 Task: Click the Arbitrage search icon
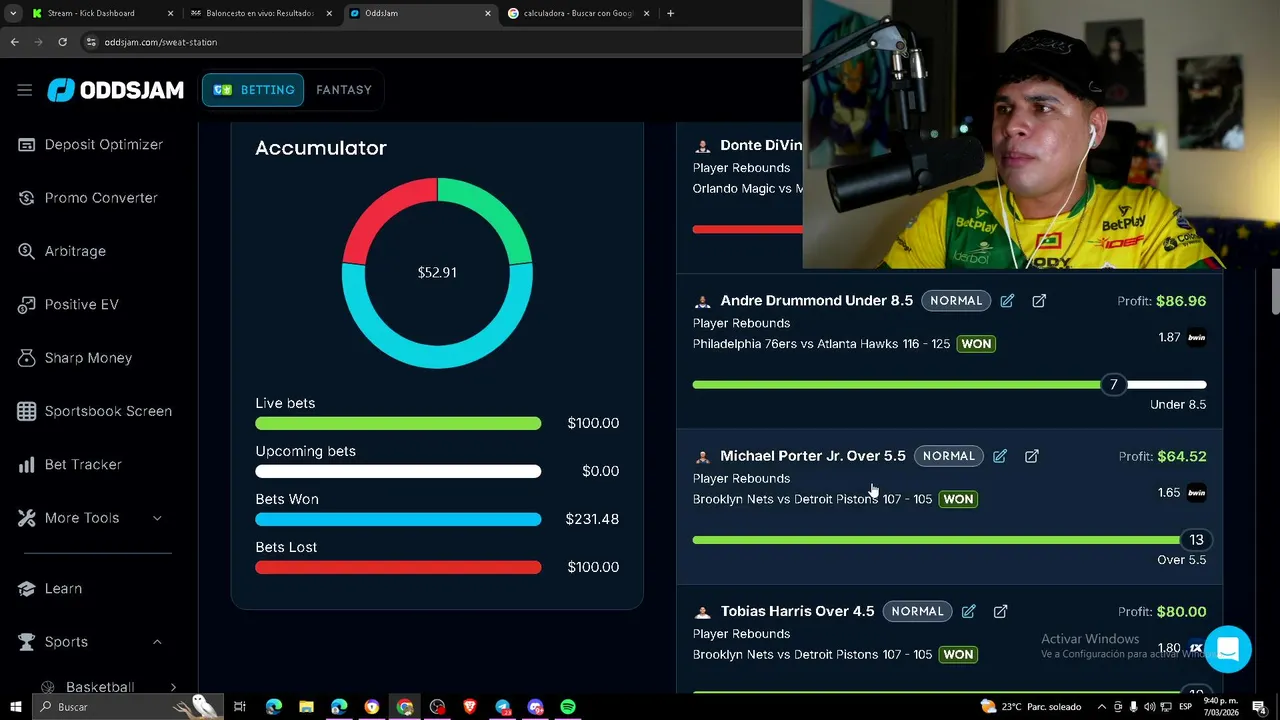point(27,251)
